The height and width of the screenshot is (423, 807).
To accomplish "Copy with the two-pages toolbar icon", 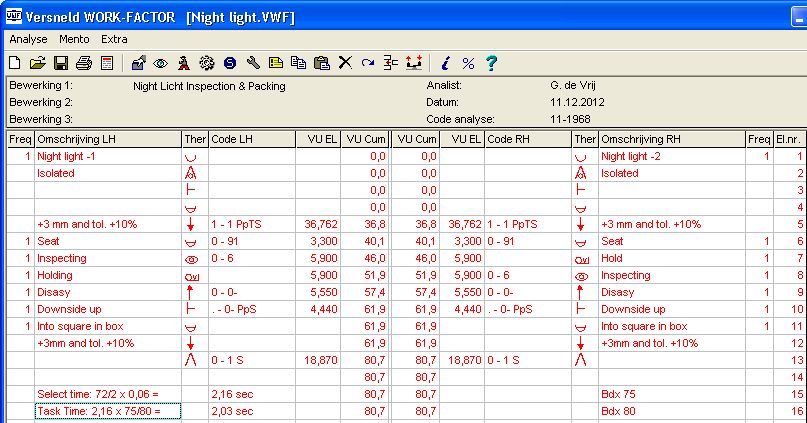I will tap(299, 63).
